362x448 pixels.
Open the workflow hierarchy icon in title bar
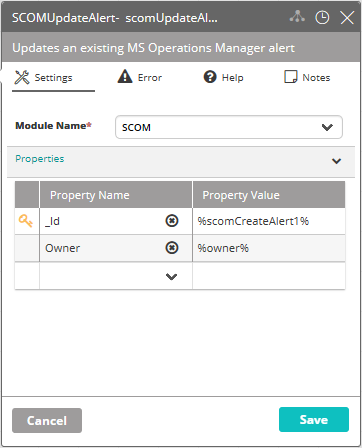[297, 17]
